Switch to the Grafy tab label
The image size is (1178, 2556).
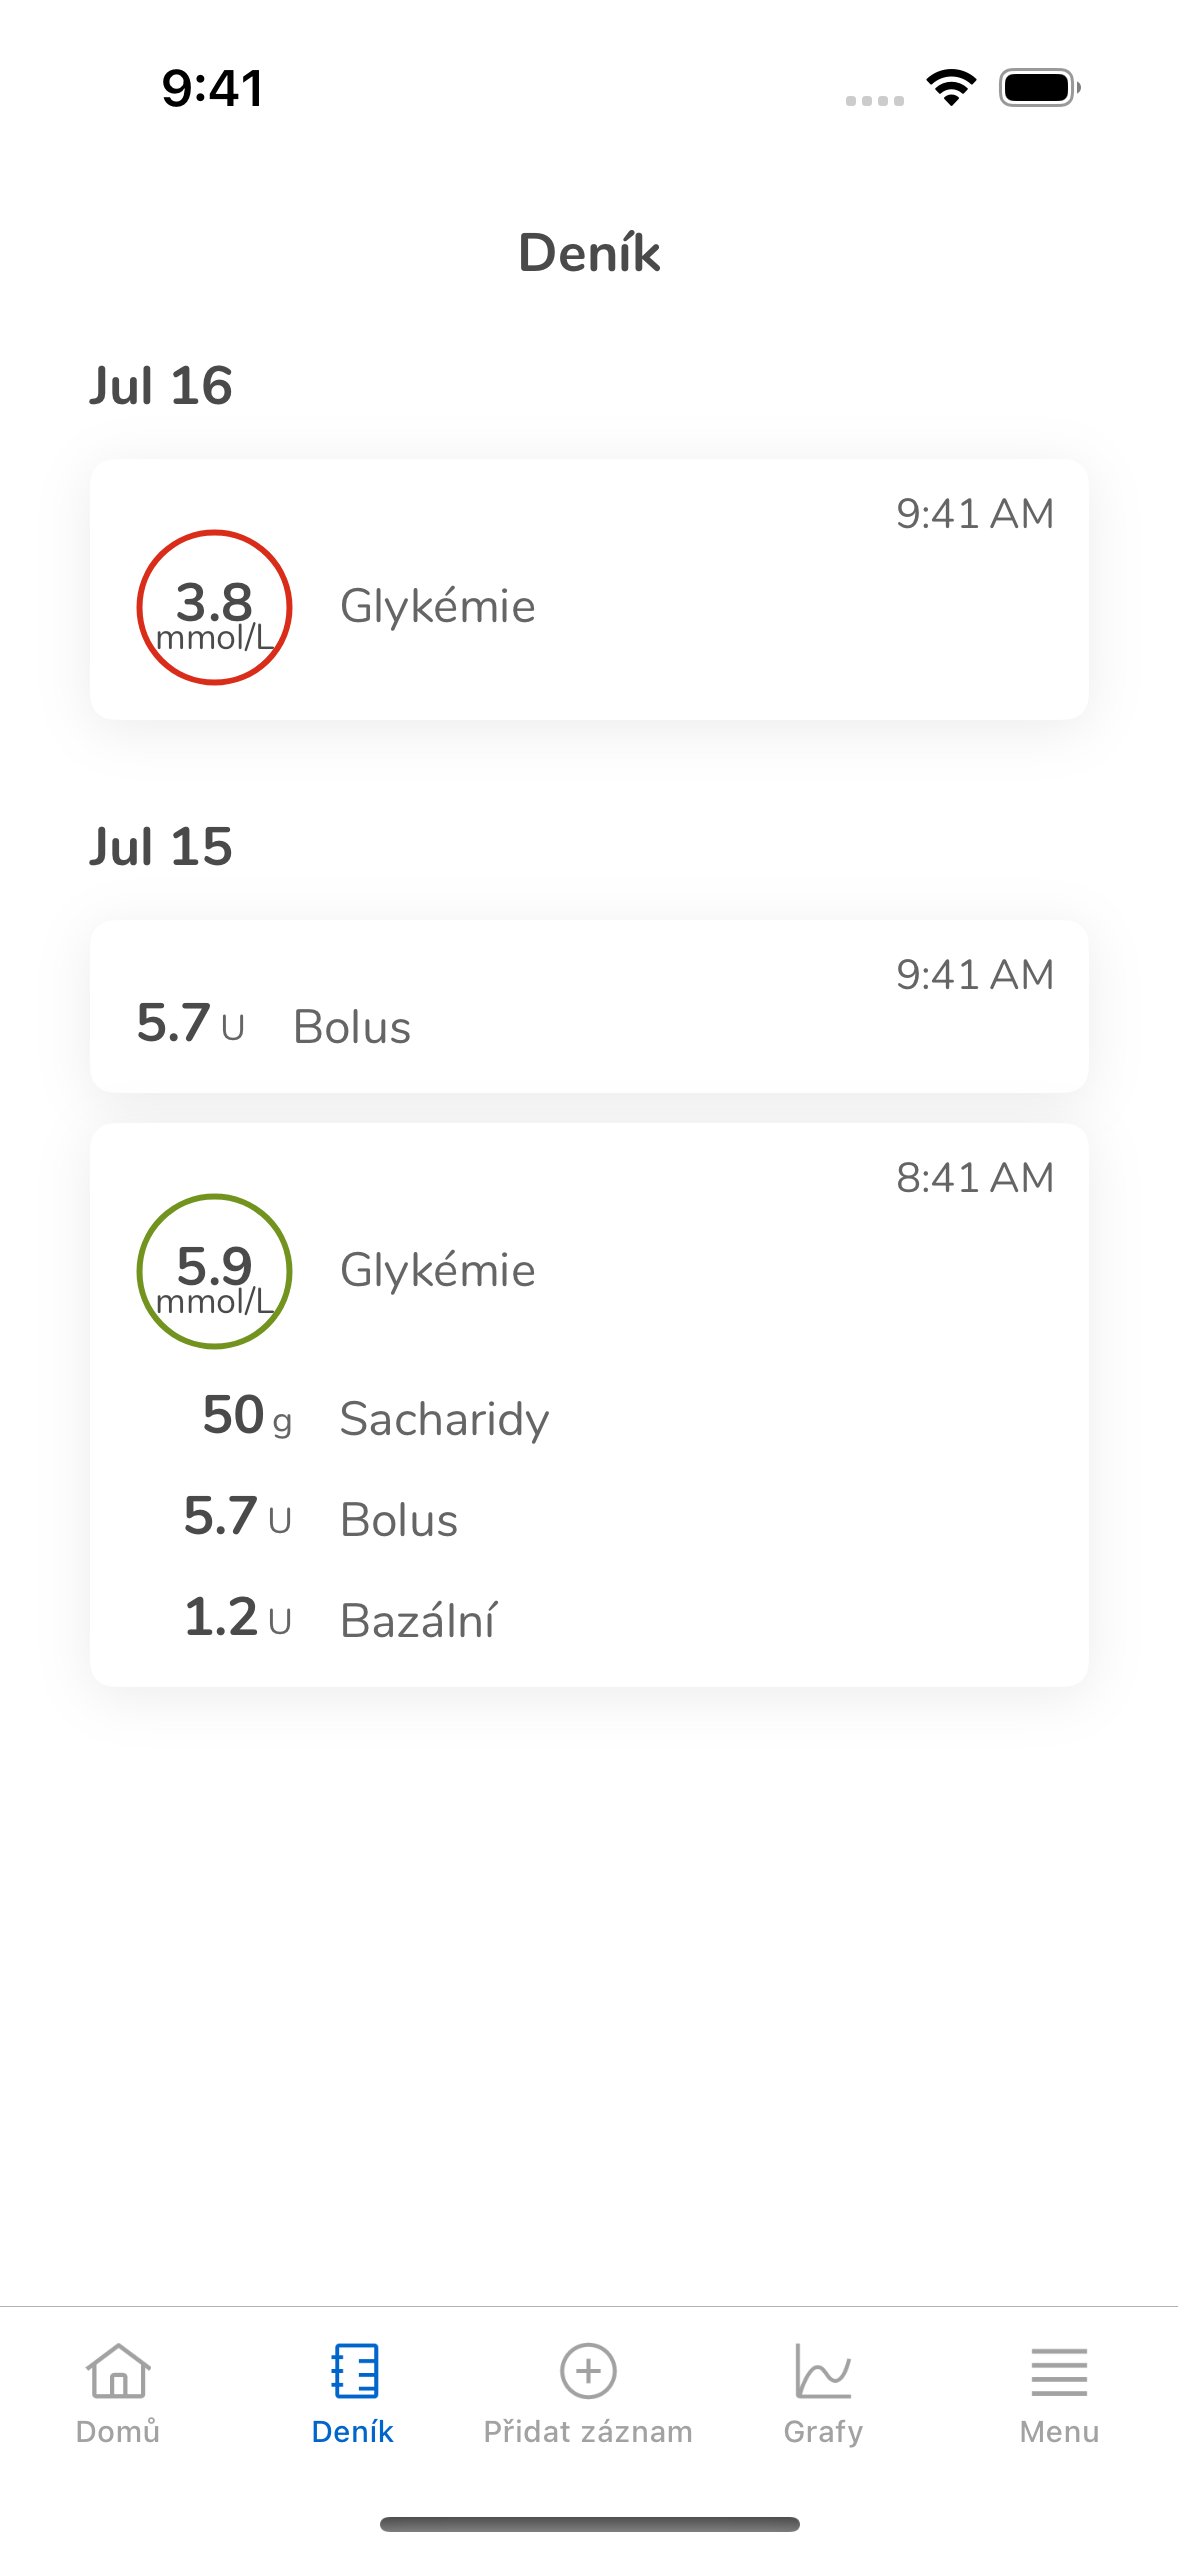coord(823,2431)
